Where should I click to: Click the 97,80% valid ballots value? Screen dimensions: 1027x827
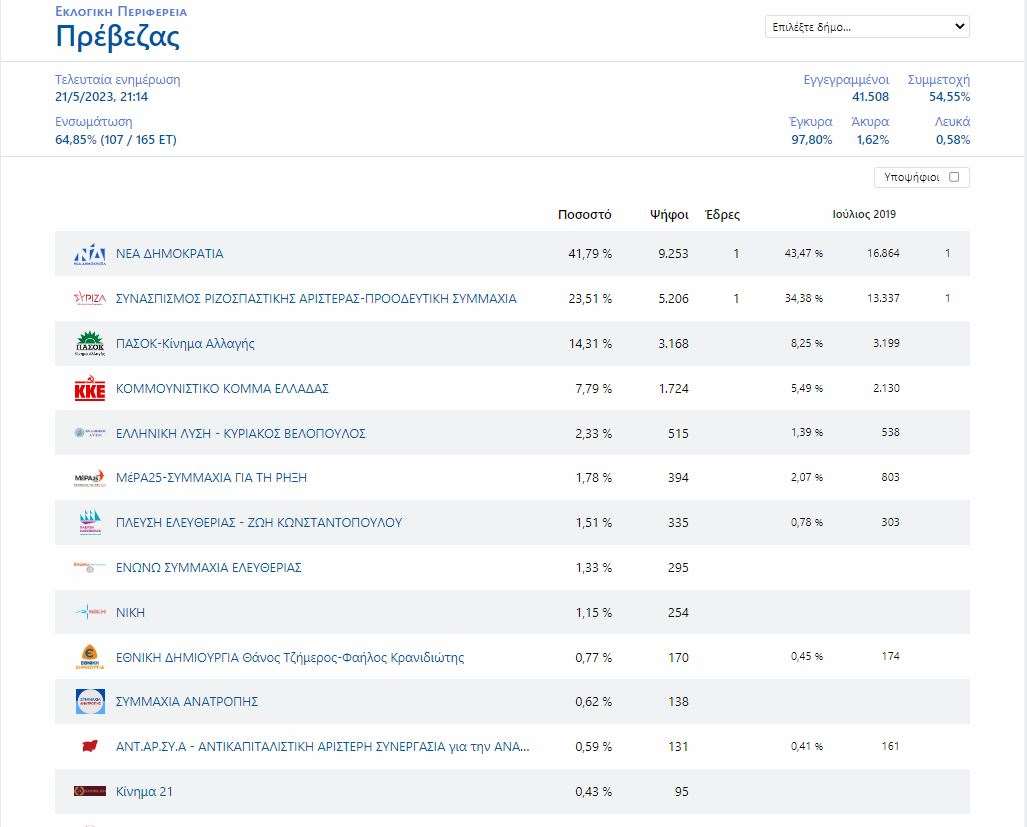812,139
